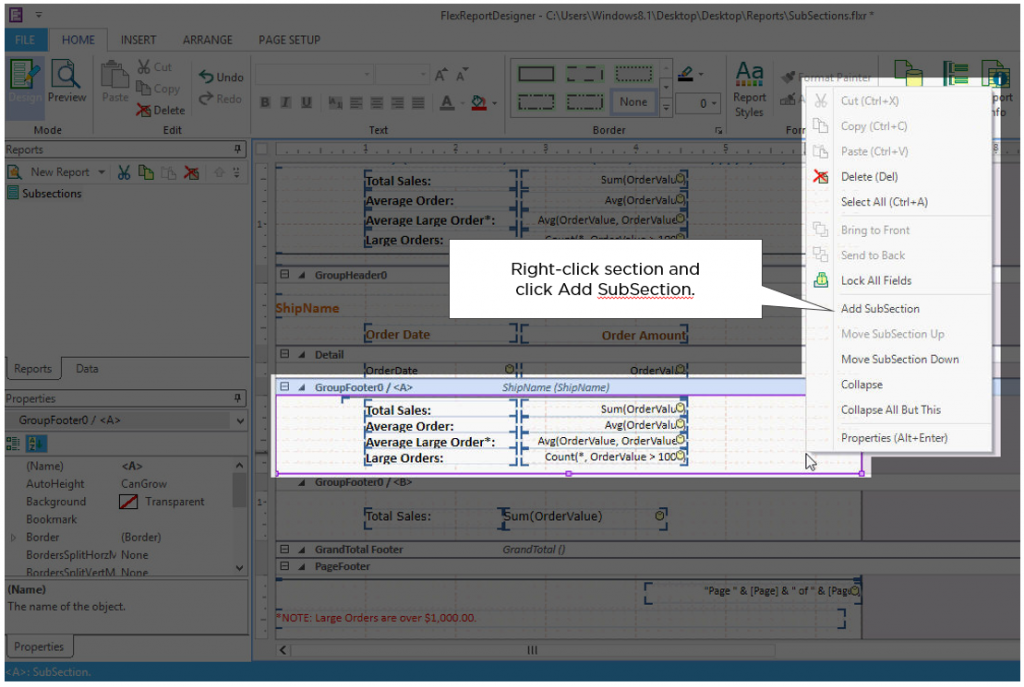The width and height of the screenshot is (1024, 687).
Task: Open Properties tab at bottom
Action: click(x=39, y=647)
